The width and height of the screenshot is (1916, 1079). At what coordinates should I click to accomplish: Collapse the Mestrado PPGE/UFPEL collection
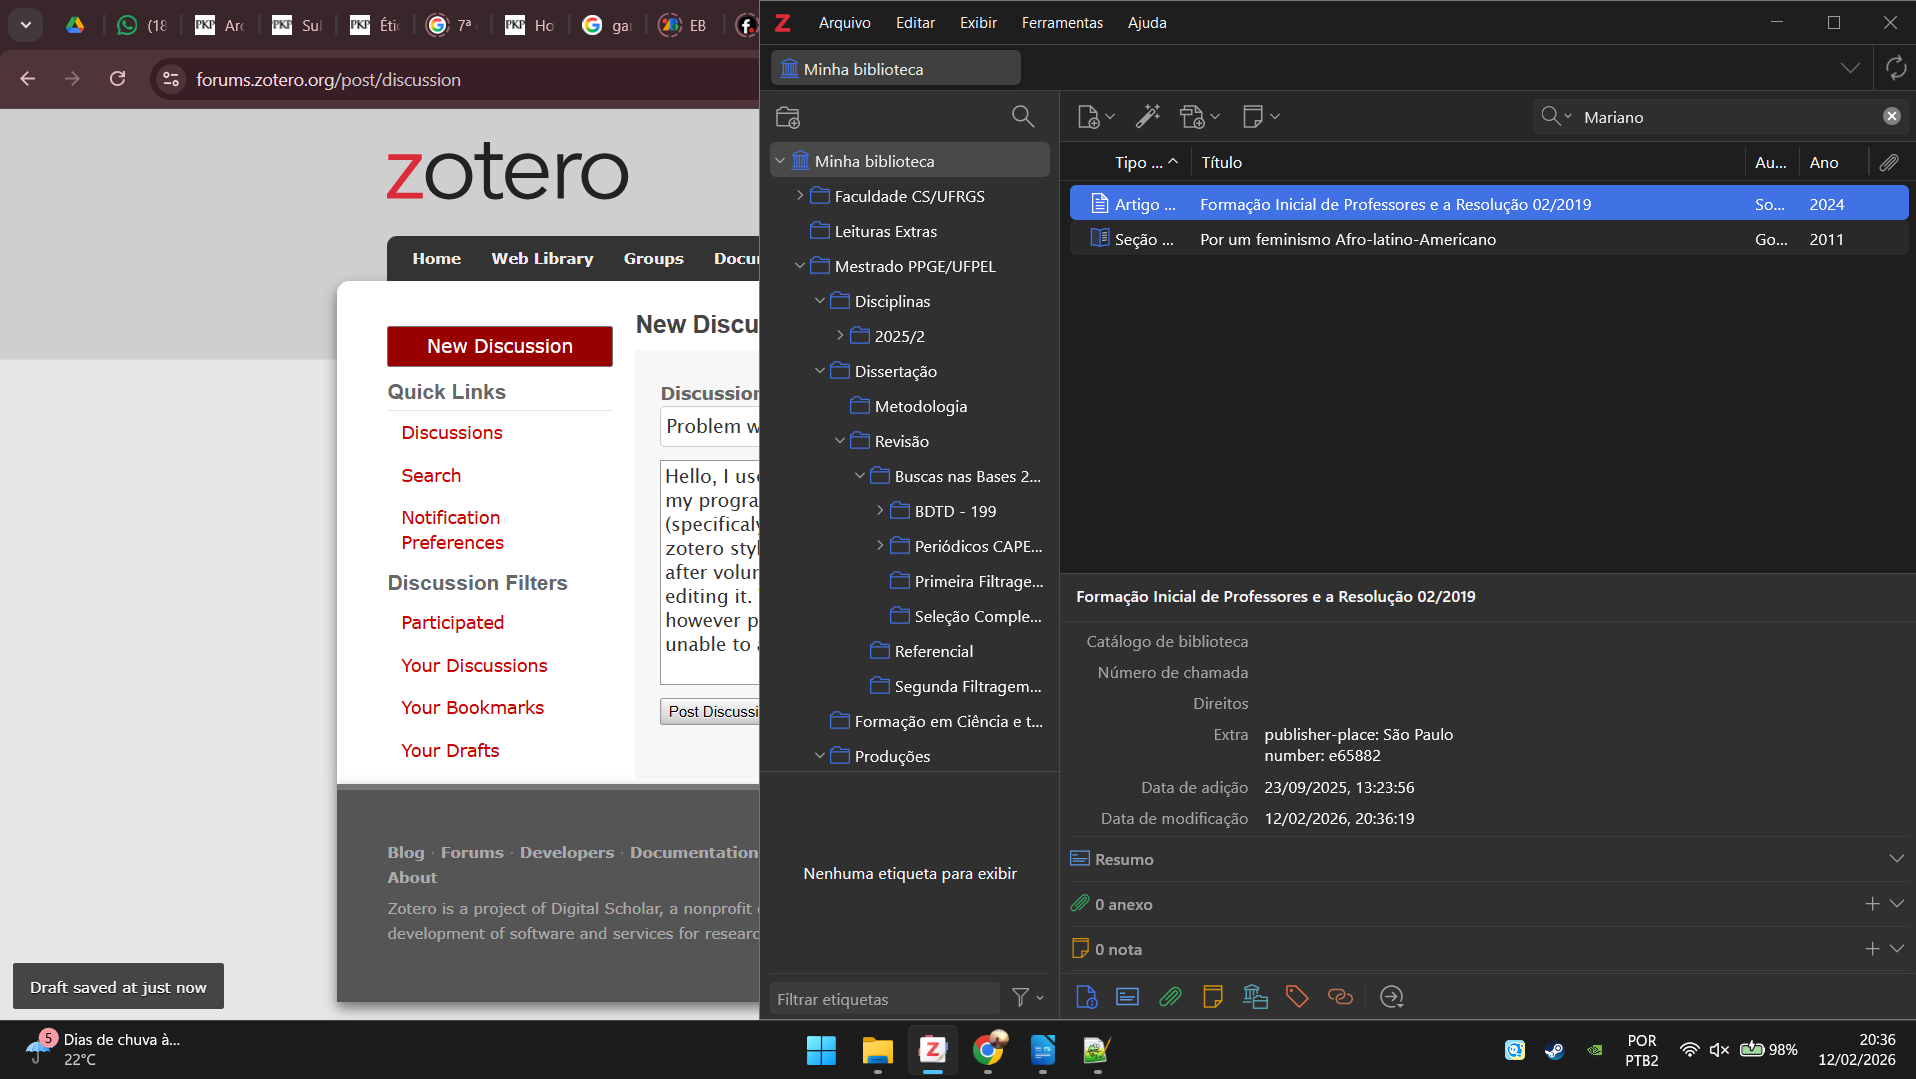800,266
